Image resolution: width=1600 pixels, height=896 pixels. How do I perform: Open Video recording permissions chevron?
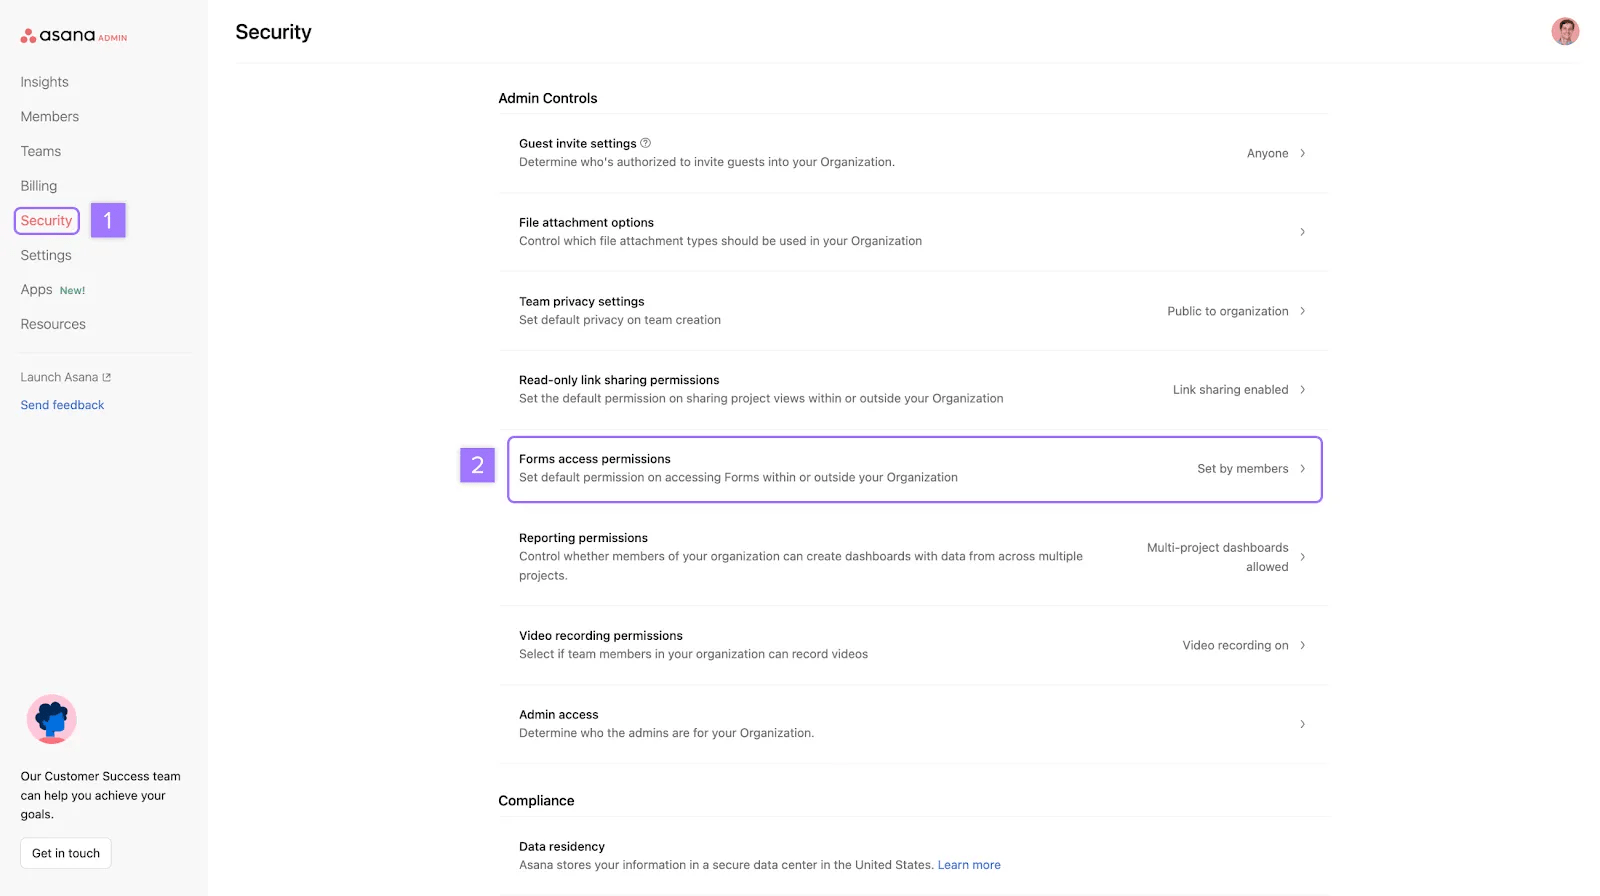[x=1302, y=645]
